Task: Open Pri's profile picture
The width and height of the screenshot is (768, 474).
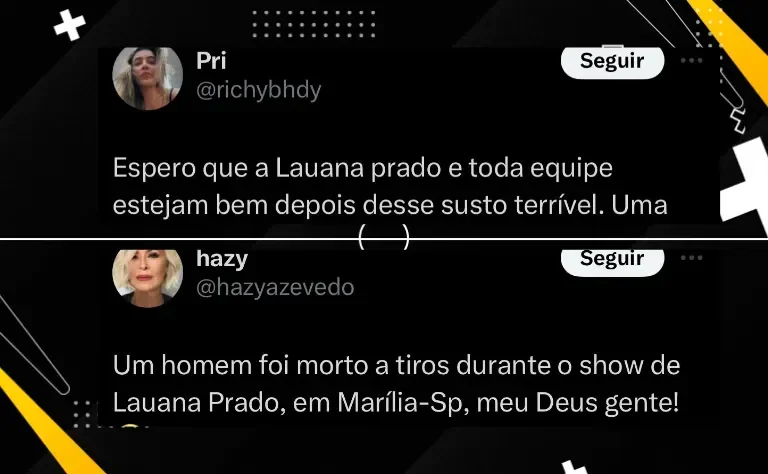Action: pyautogui.click(x=147, y=78)
